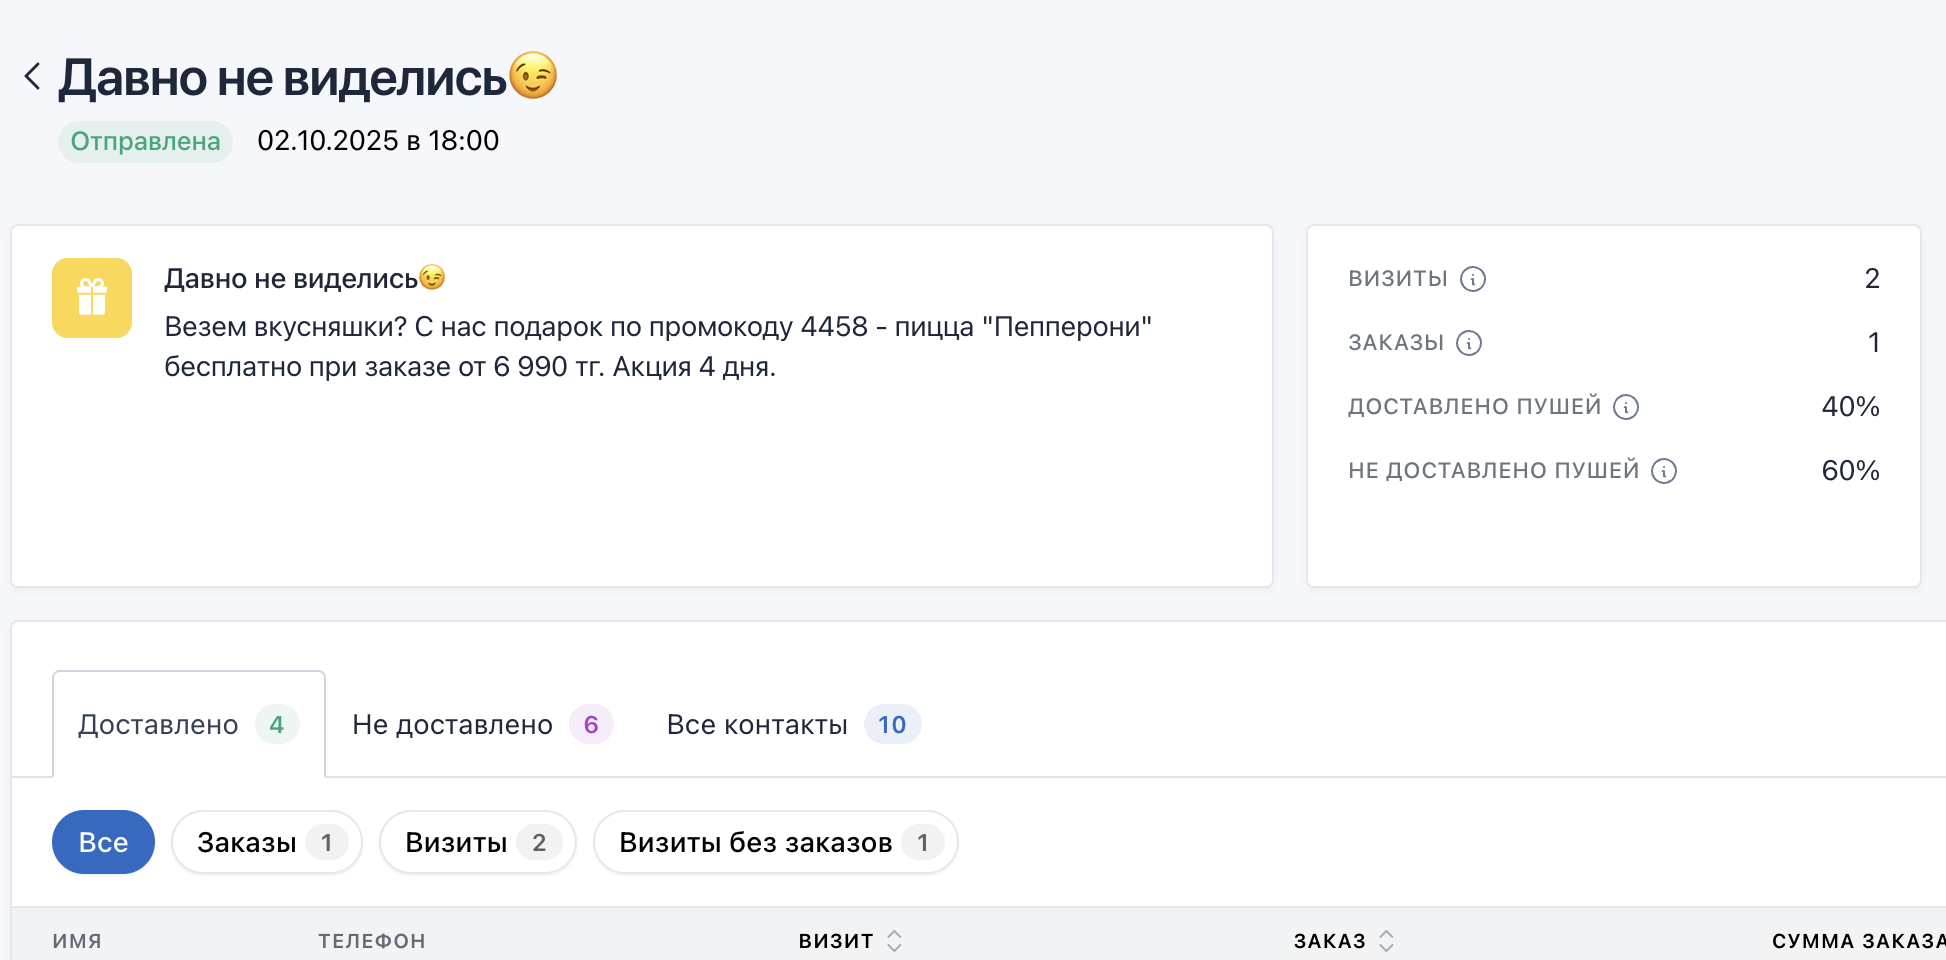This screenshot has height=960, width=1946.
Task: Click the winking emoji in page title
Action: pos(533,76)
